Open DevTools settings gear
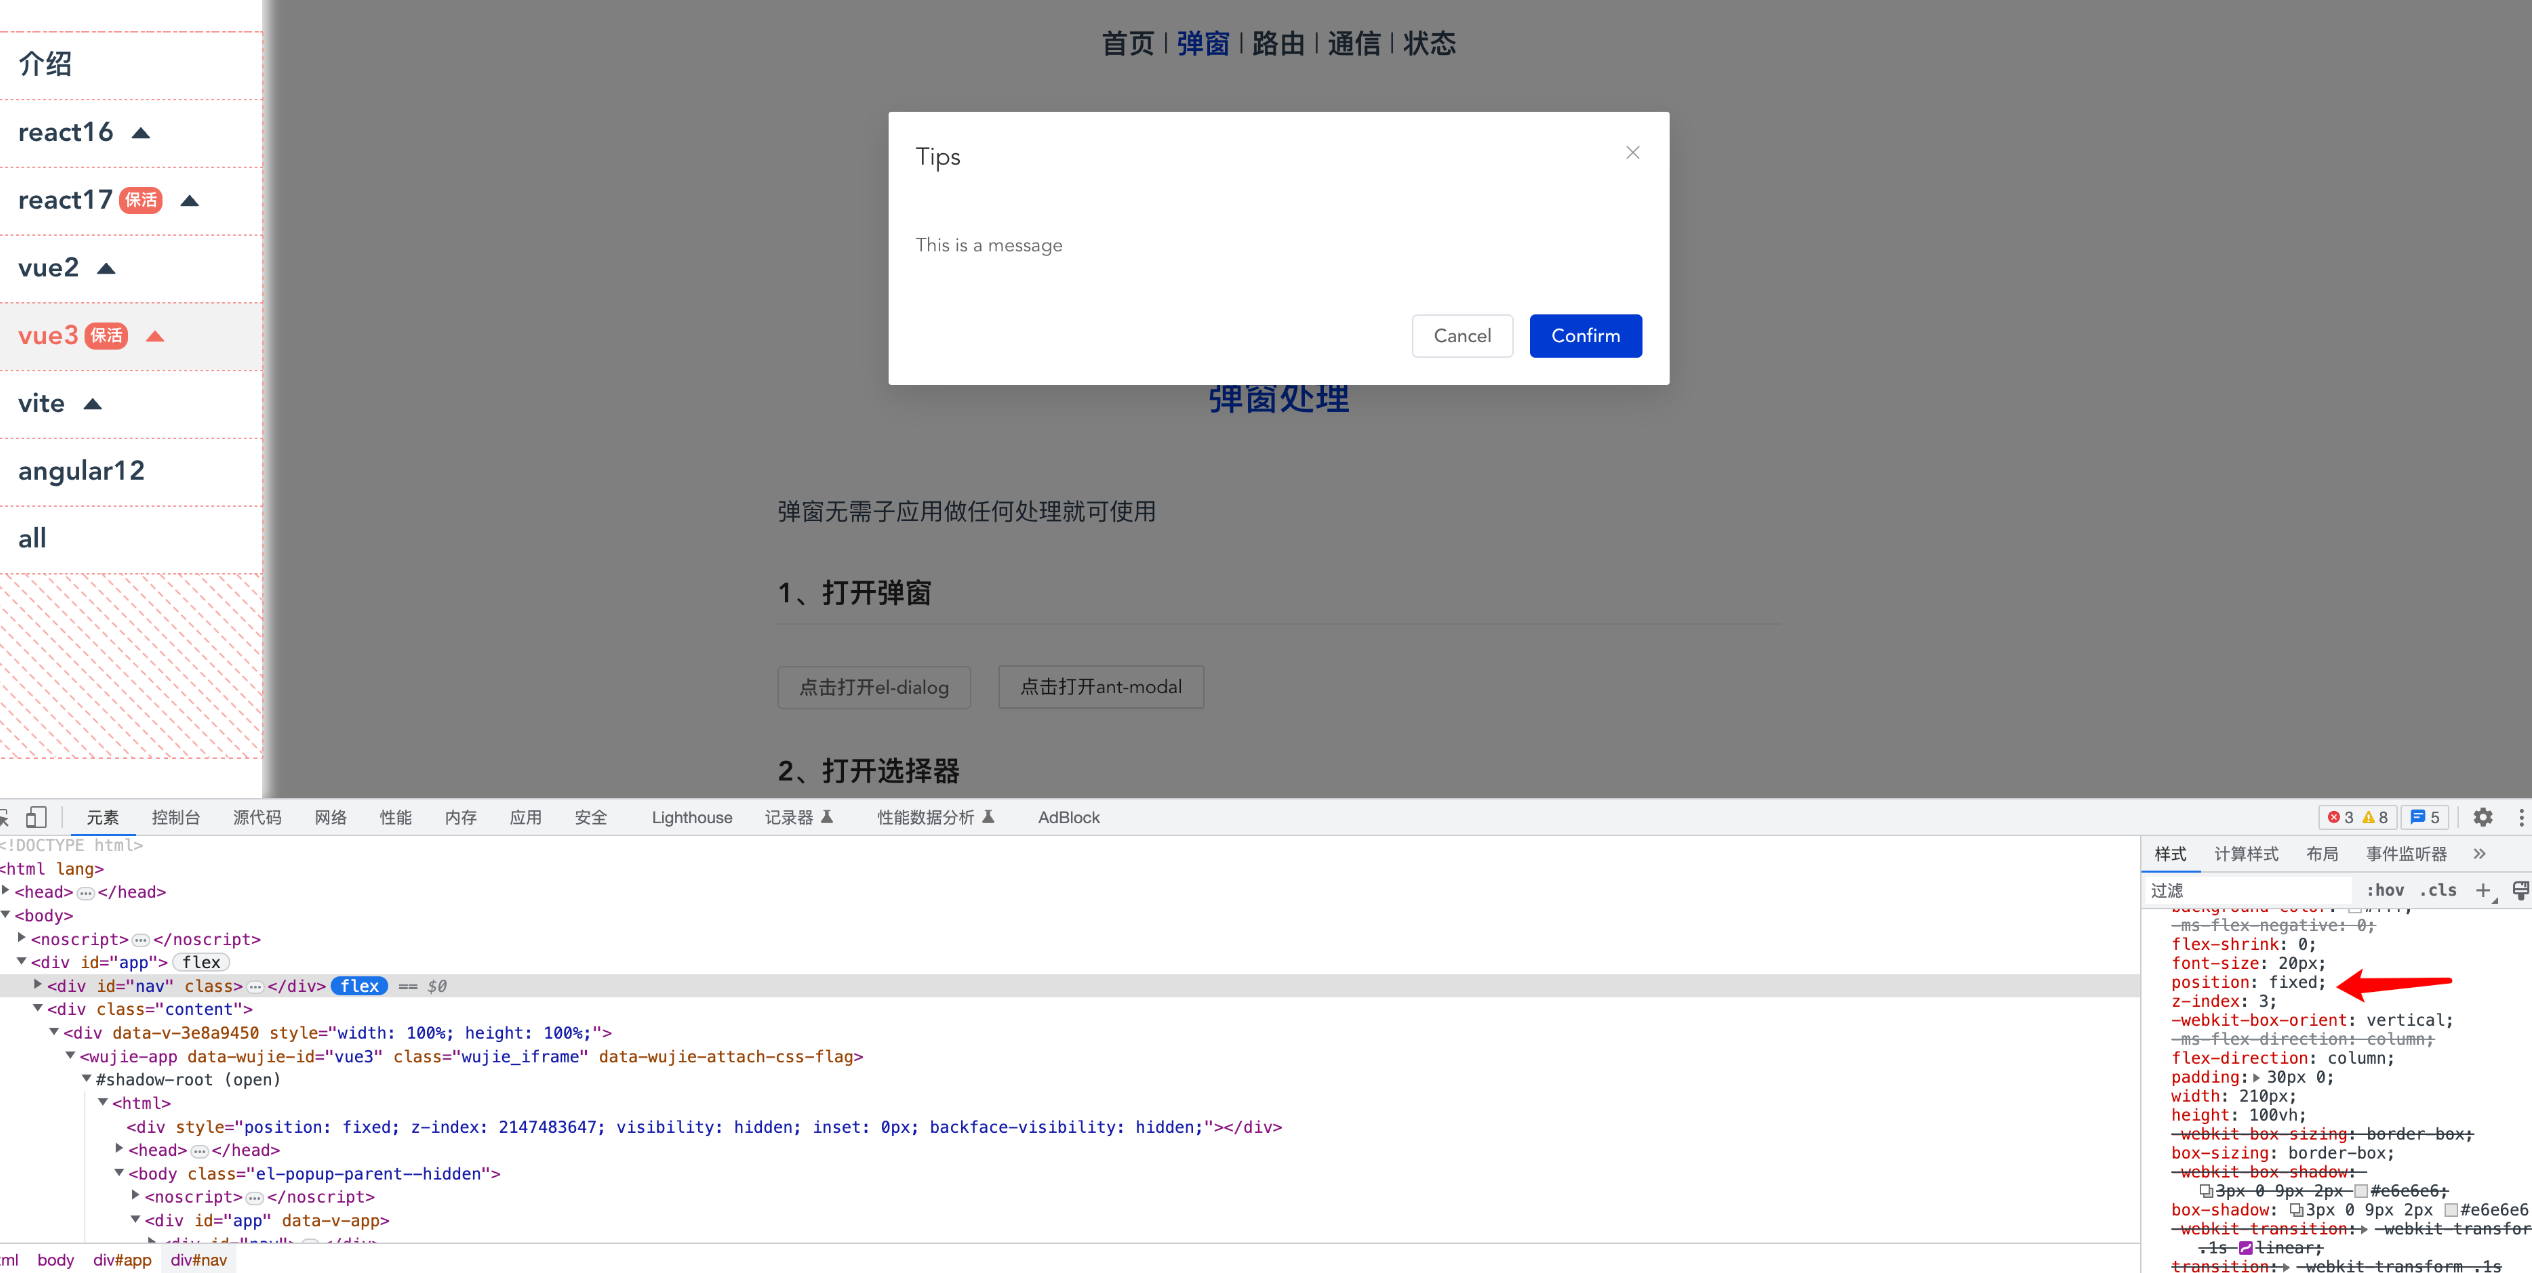Viewport: 2532px width, 1273px height. click(2484, 817)
